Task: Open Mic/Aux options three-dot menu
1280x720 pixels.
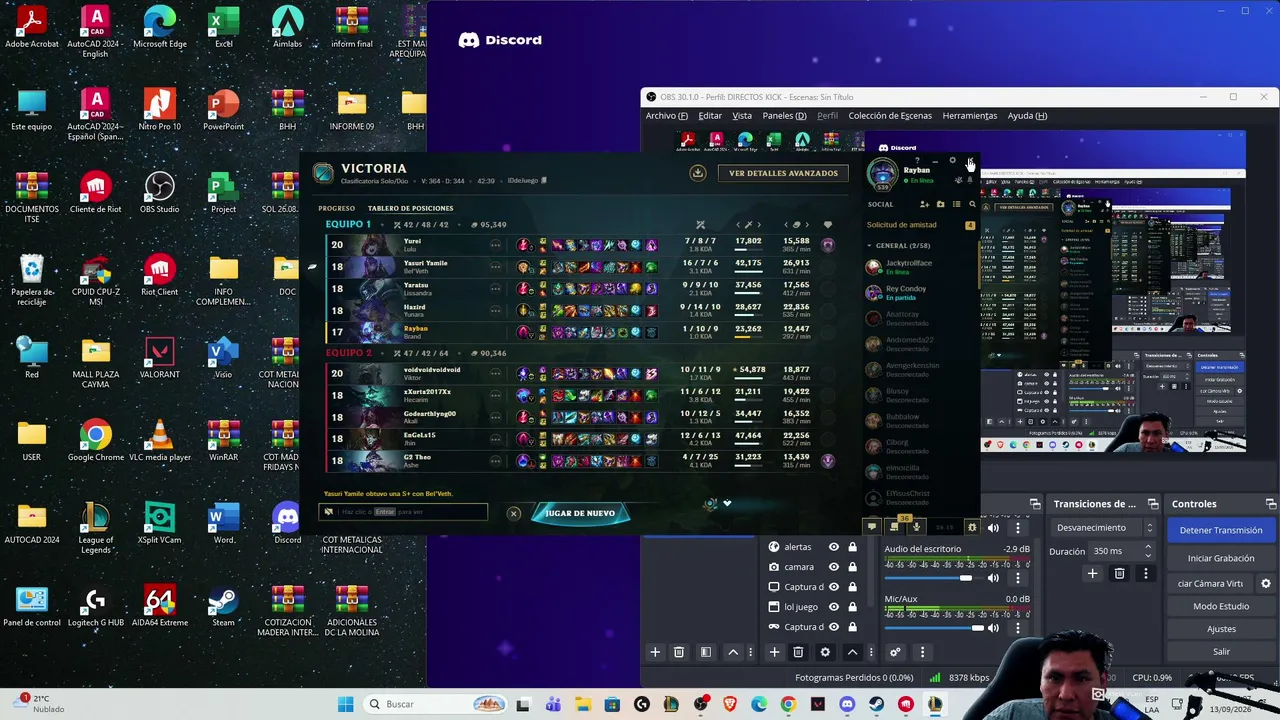Action: pyautogui.click(x=1018, y=628)
